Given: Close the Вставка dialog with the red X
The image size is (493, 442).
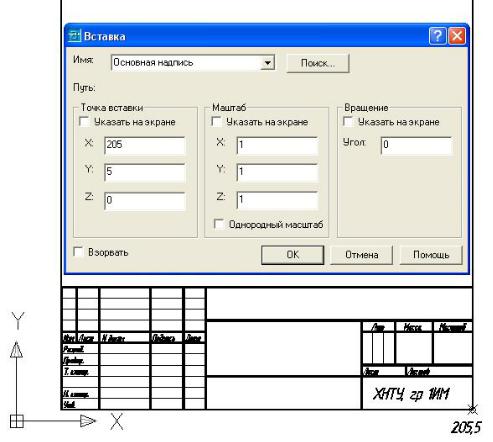Looking at the screenshot, I should pos(457,36).
